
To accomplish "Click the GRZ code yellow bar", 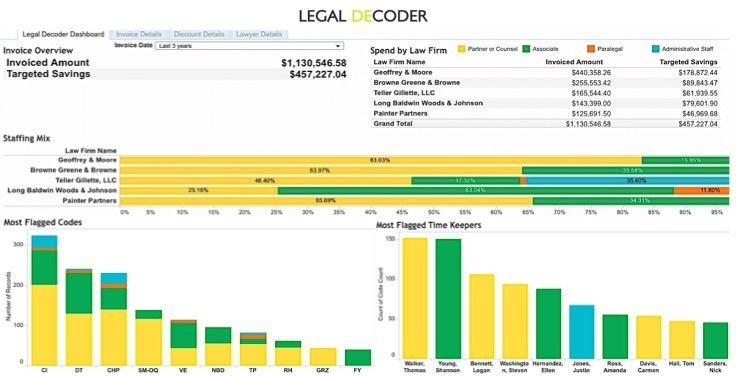I will tap(322, 357).
